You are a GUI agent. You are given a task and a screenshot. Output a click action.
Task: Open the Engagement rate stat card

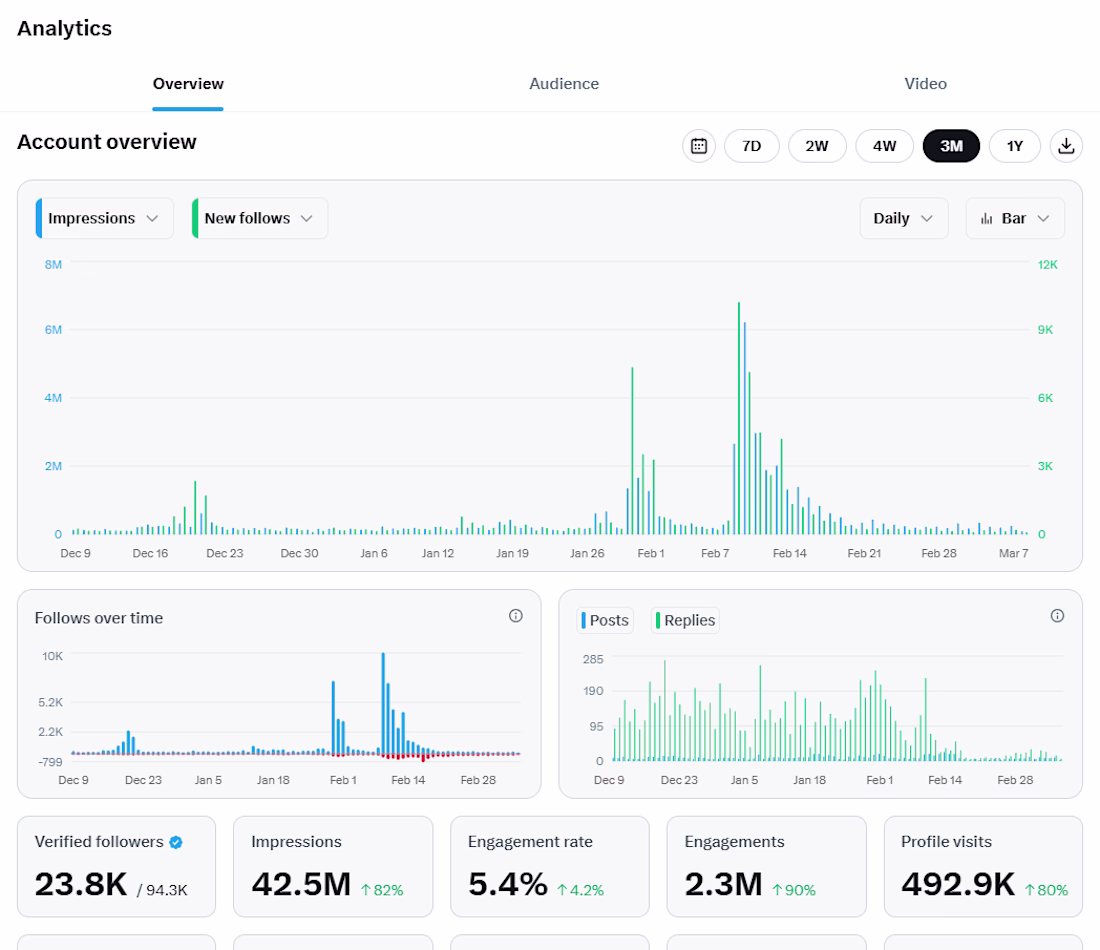pyautogui.click(x=549, y=867)
